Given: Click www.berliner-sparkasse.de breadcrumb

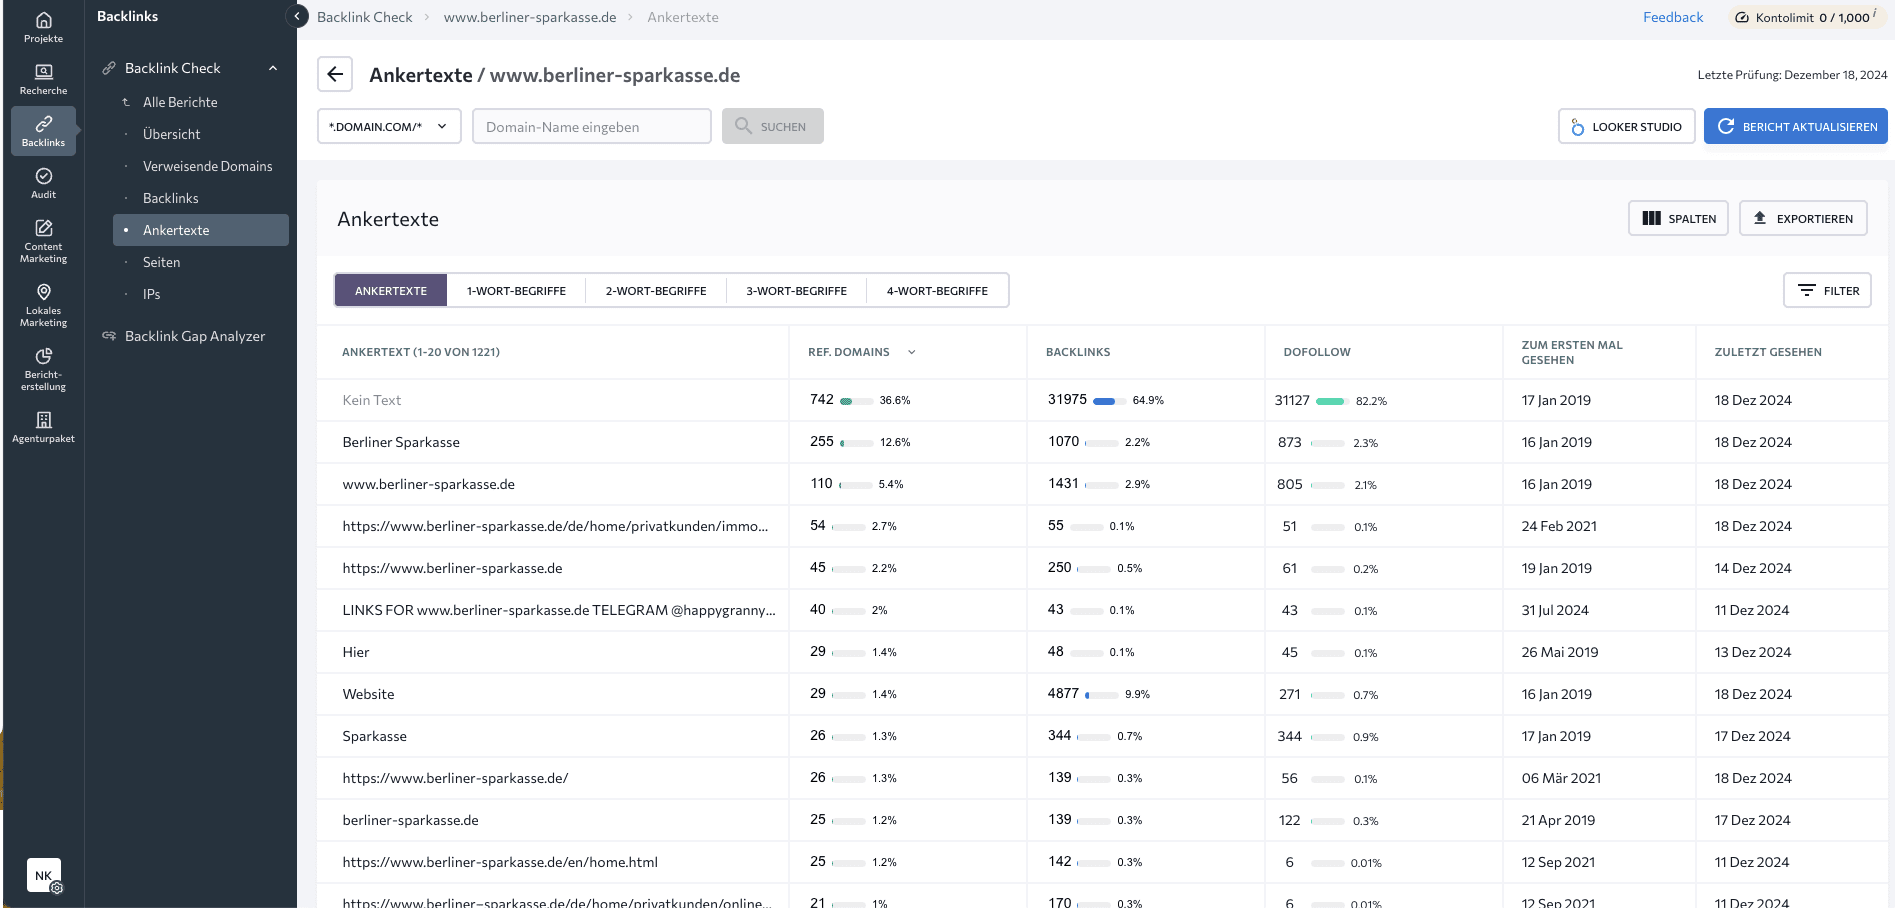Looking at the screenshot, I should [530, 17].
